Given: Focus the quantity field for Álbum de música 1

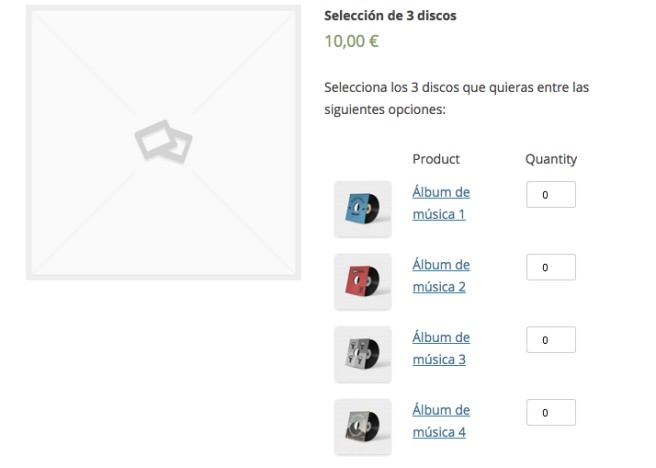Looking at the screenshot, I should [551, 195].
